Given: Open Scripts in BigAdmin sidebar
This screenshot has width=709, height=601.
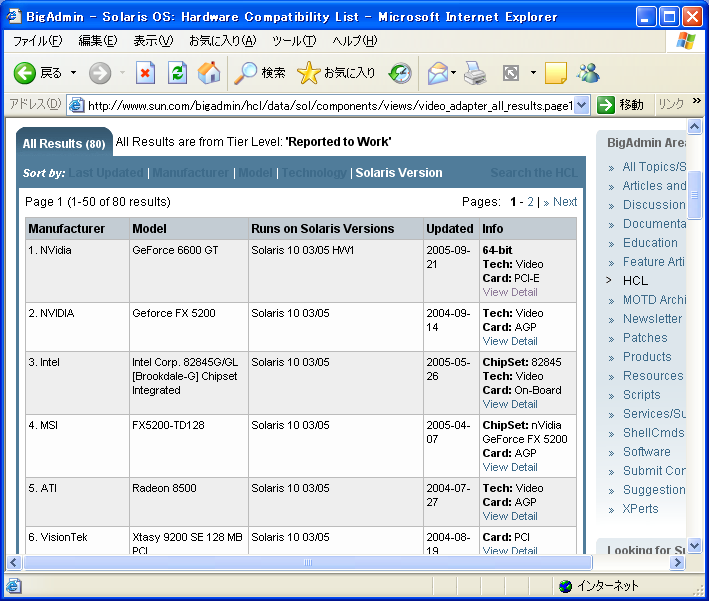Looking at the screenshot, I should (x=641, y=395).
